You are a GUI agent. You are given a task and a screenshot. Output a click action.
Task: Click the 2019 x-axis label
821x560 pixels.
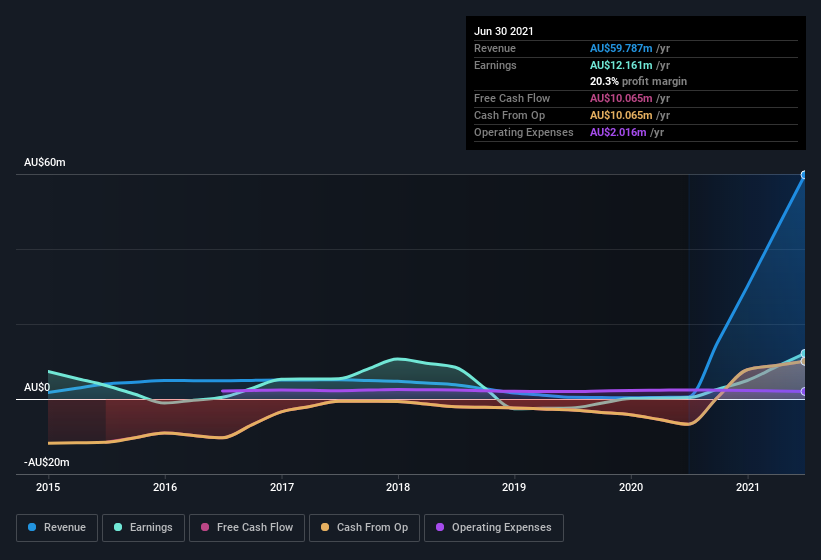(514, 487)
